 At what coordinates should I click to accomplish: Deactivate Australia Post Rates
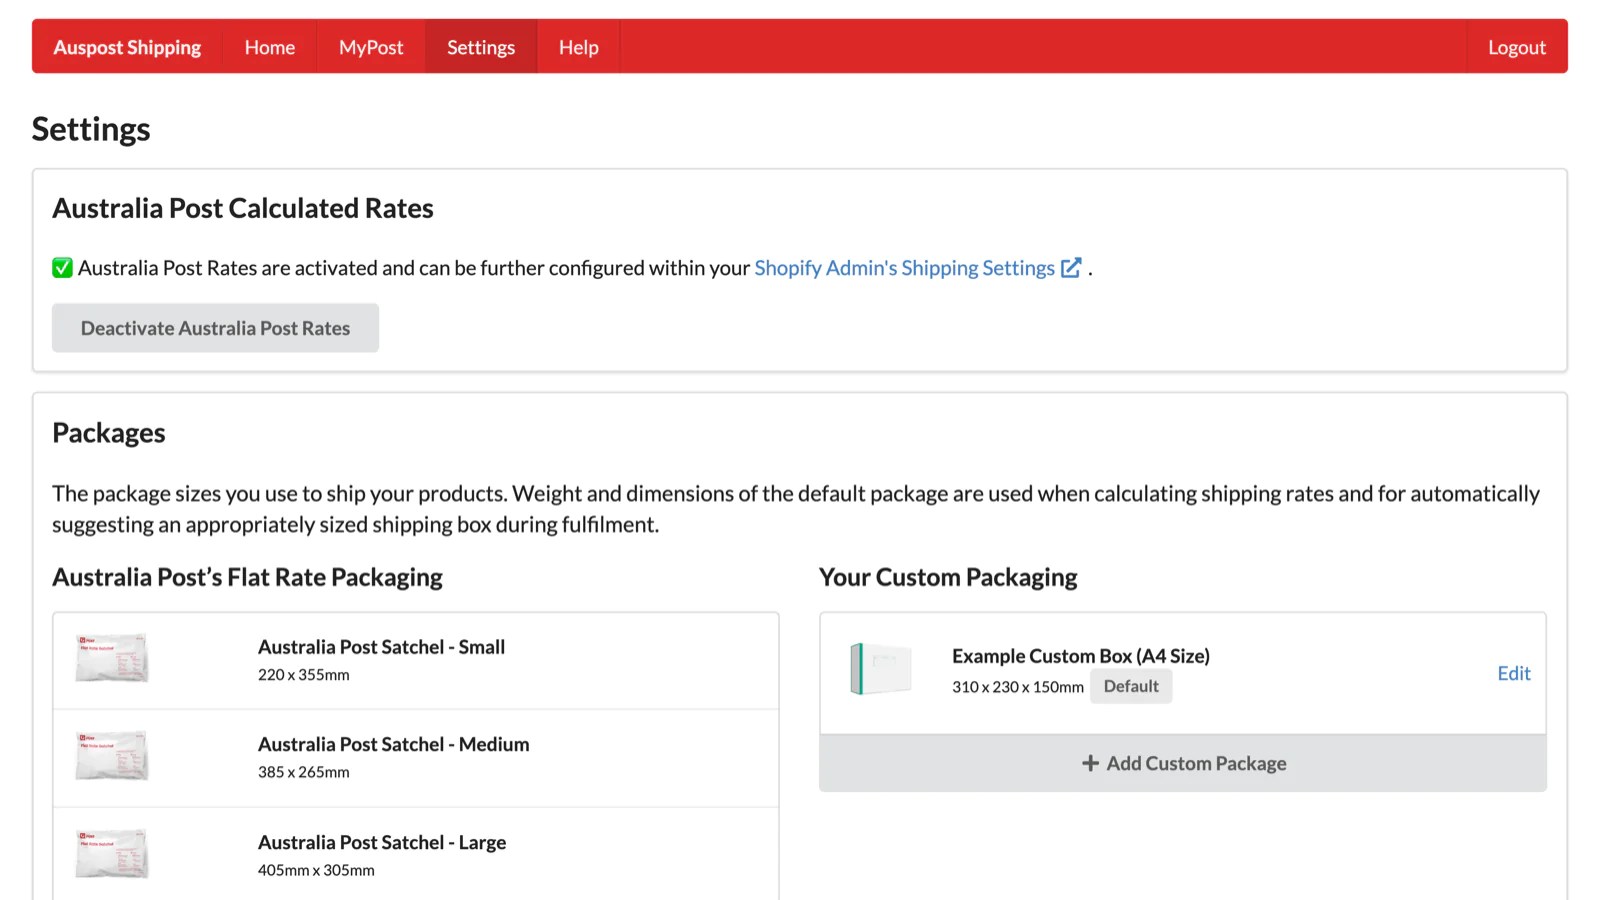(215, 327)
